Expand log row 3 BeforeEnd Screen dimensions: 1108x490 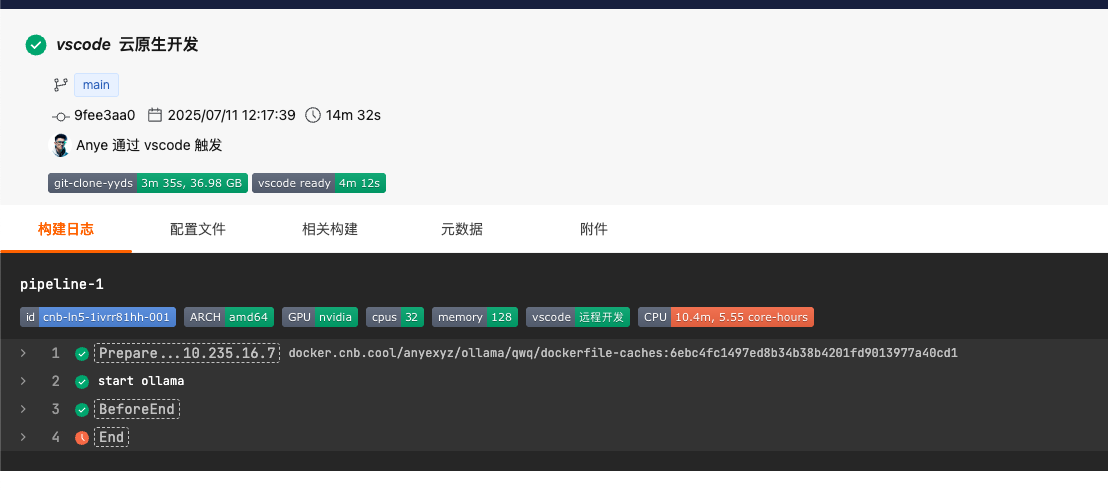click(23, 409)
